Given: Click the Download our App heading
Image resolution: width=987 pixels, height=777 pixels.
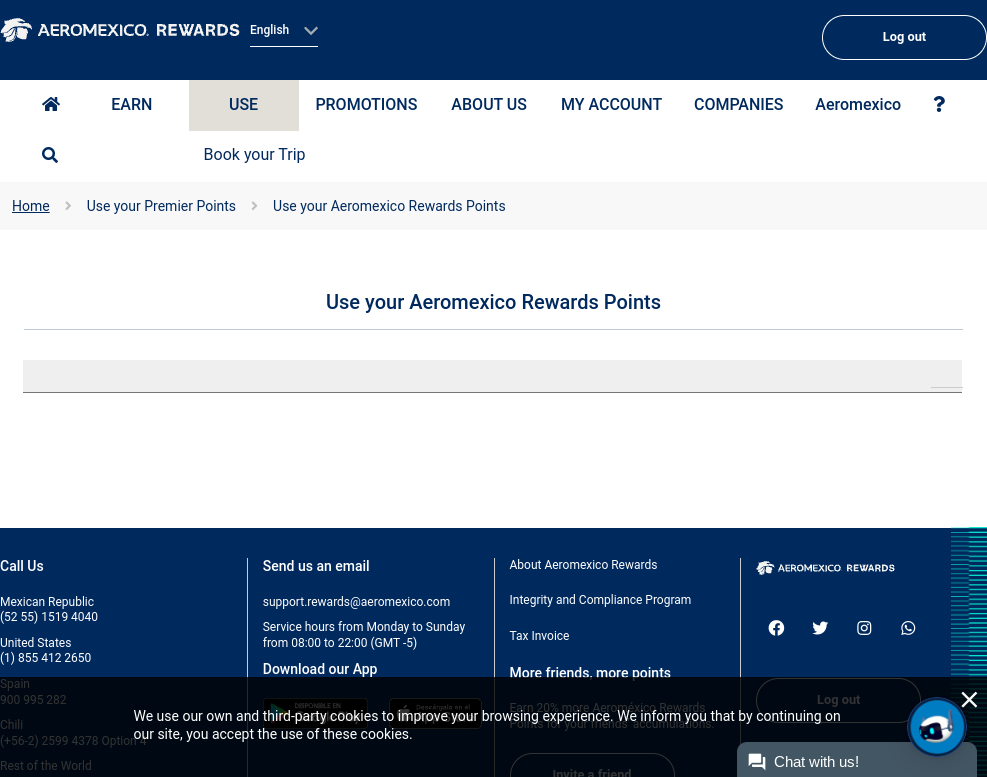Looking at the screenshot, I should pos(320,669).
